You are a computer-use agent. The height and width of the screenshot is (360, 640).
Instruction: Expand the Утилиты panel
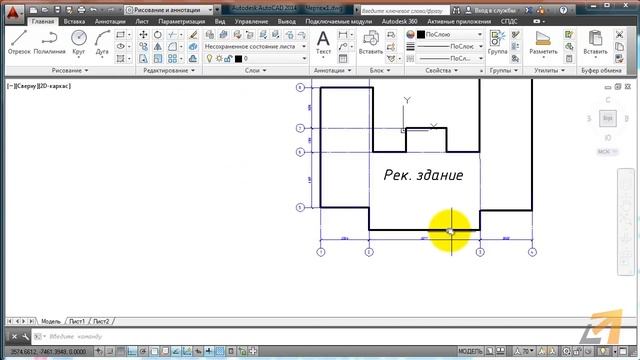(x=549, y=71)
